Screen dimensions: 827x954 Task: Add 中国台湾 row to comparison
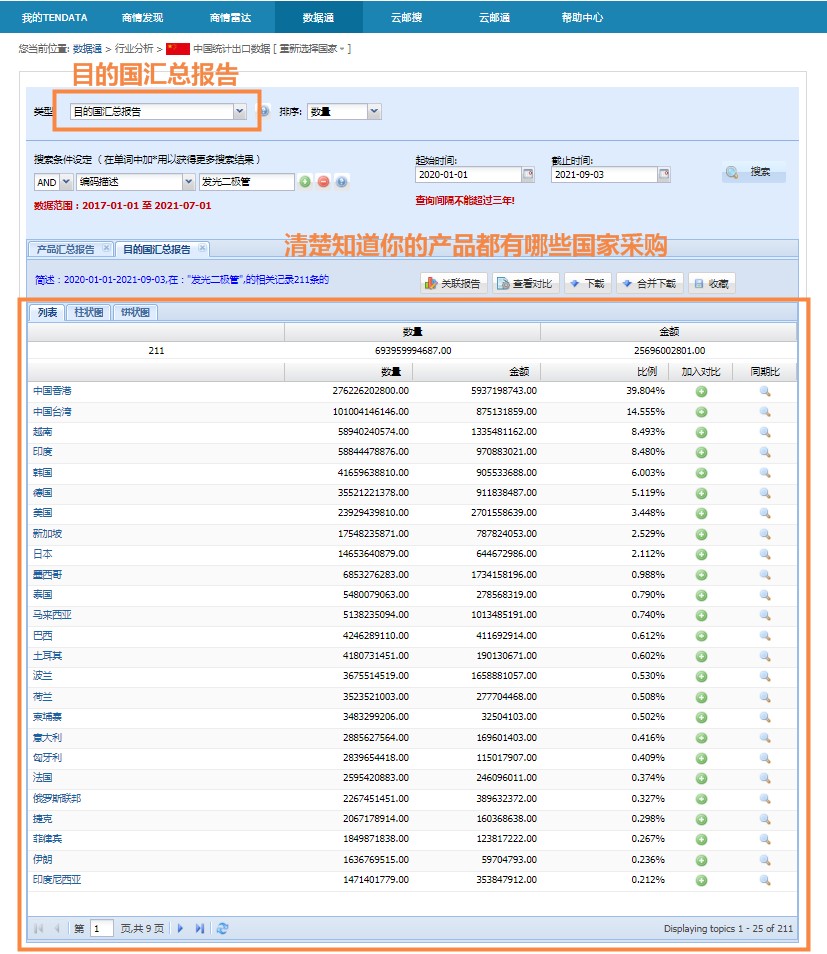coord(701,412)
